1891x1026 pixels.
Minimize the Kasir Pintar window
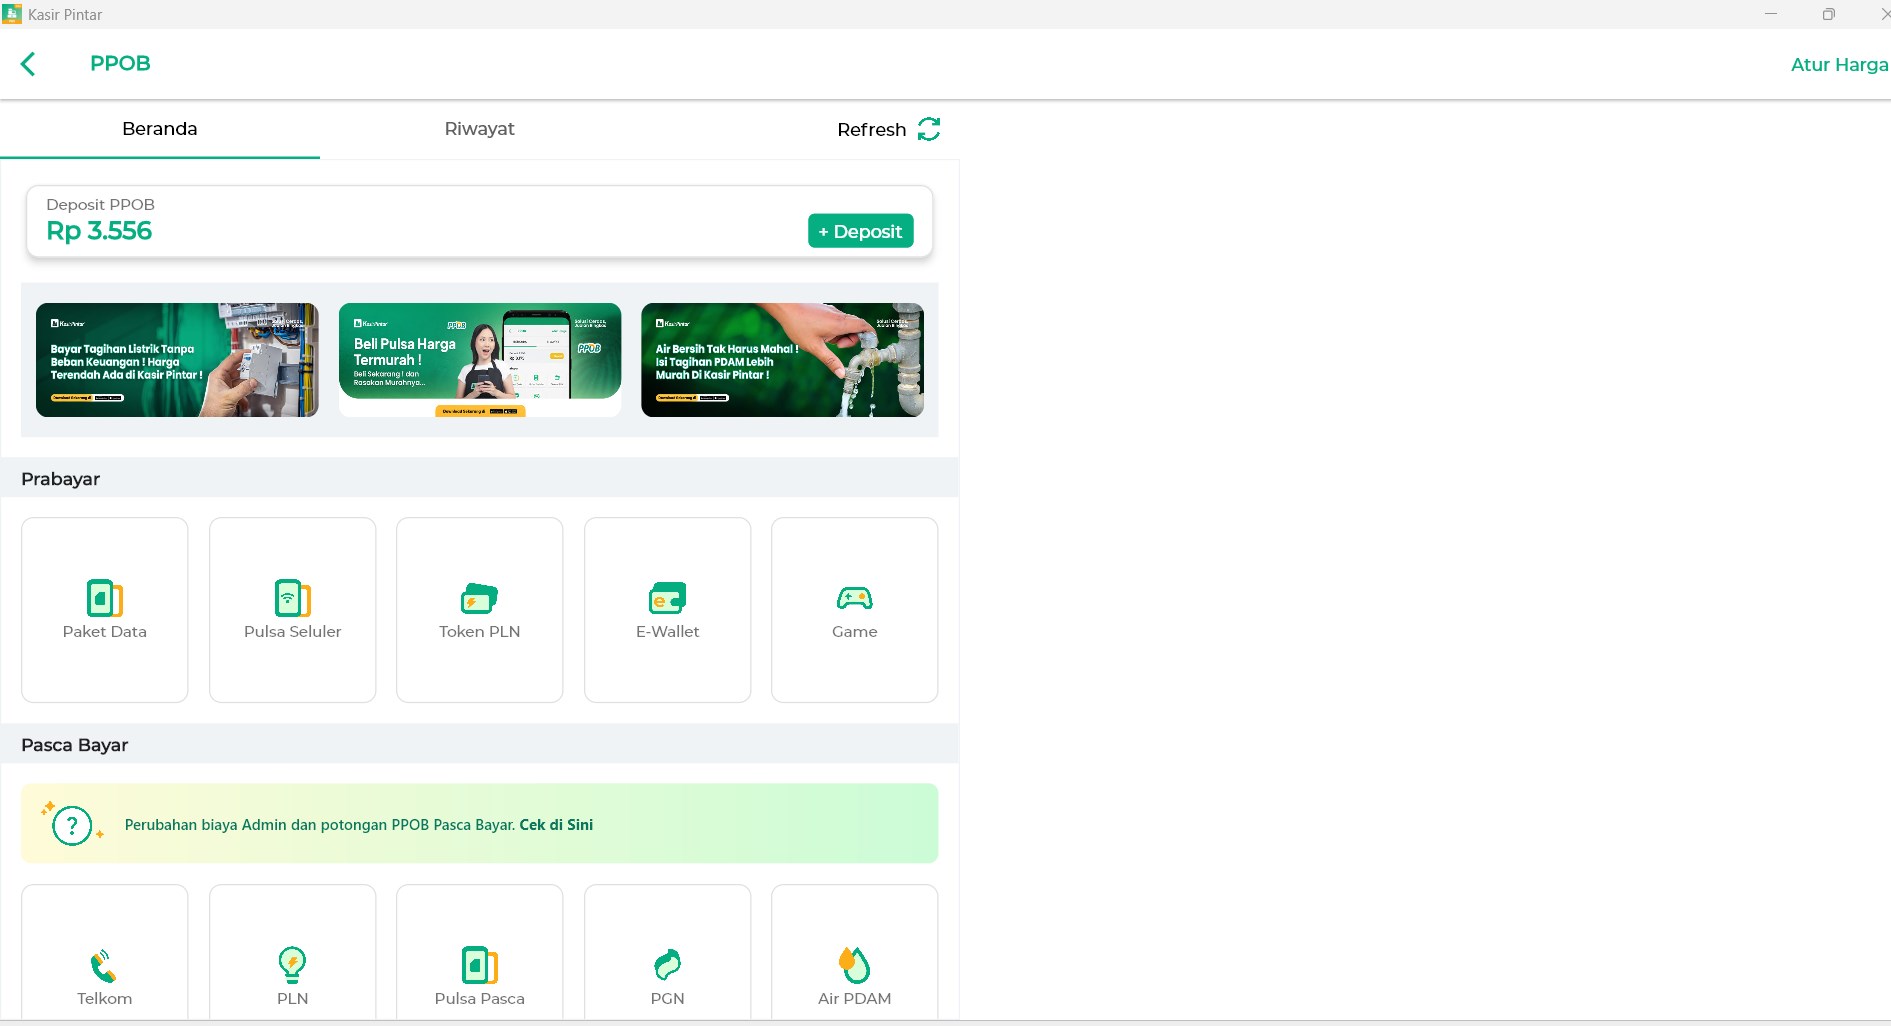tap(1771, 14)
